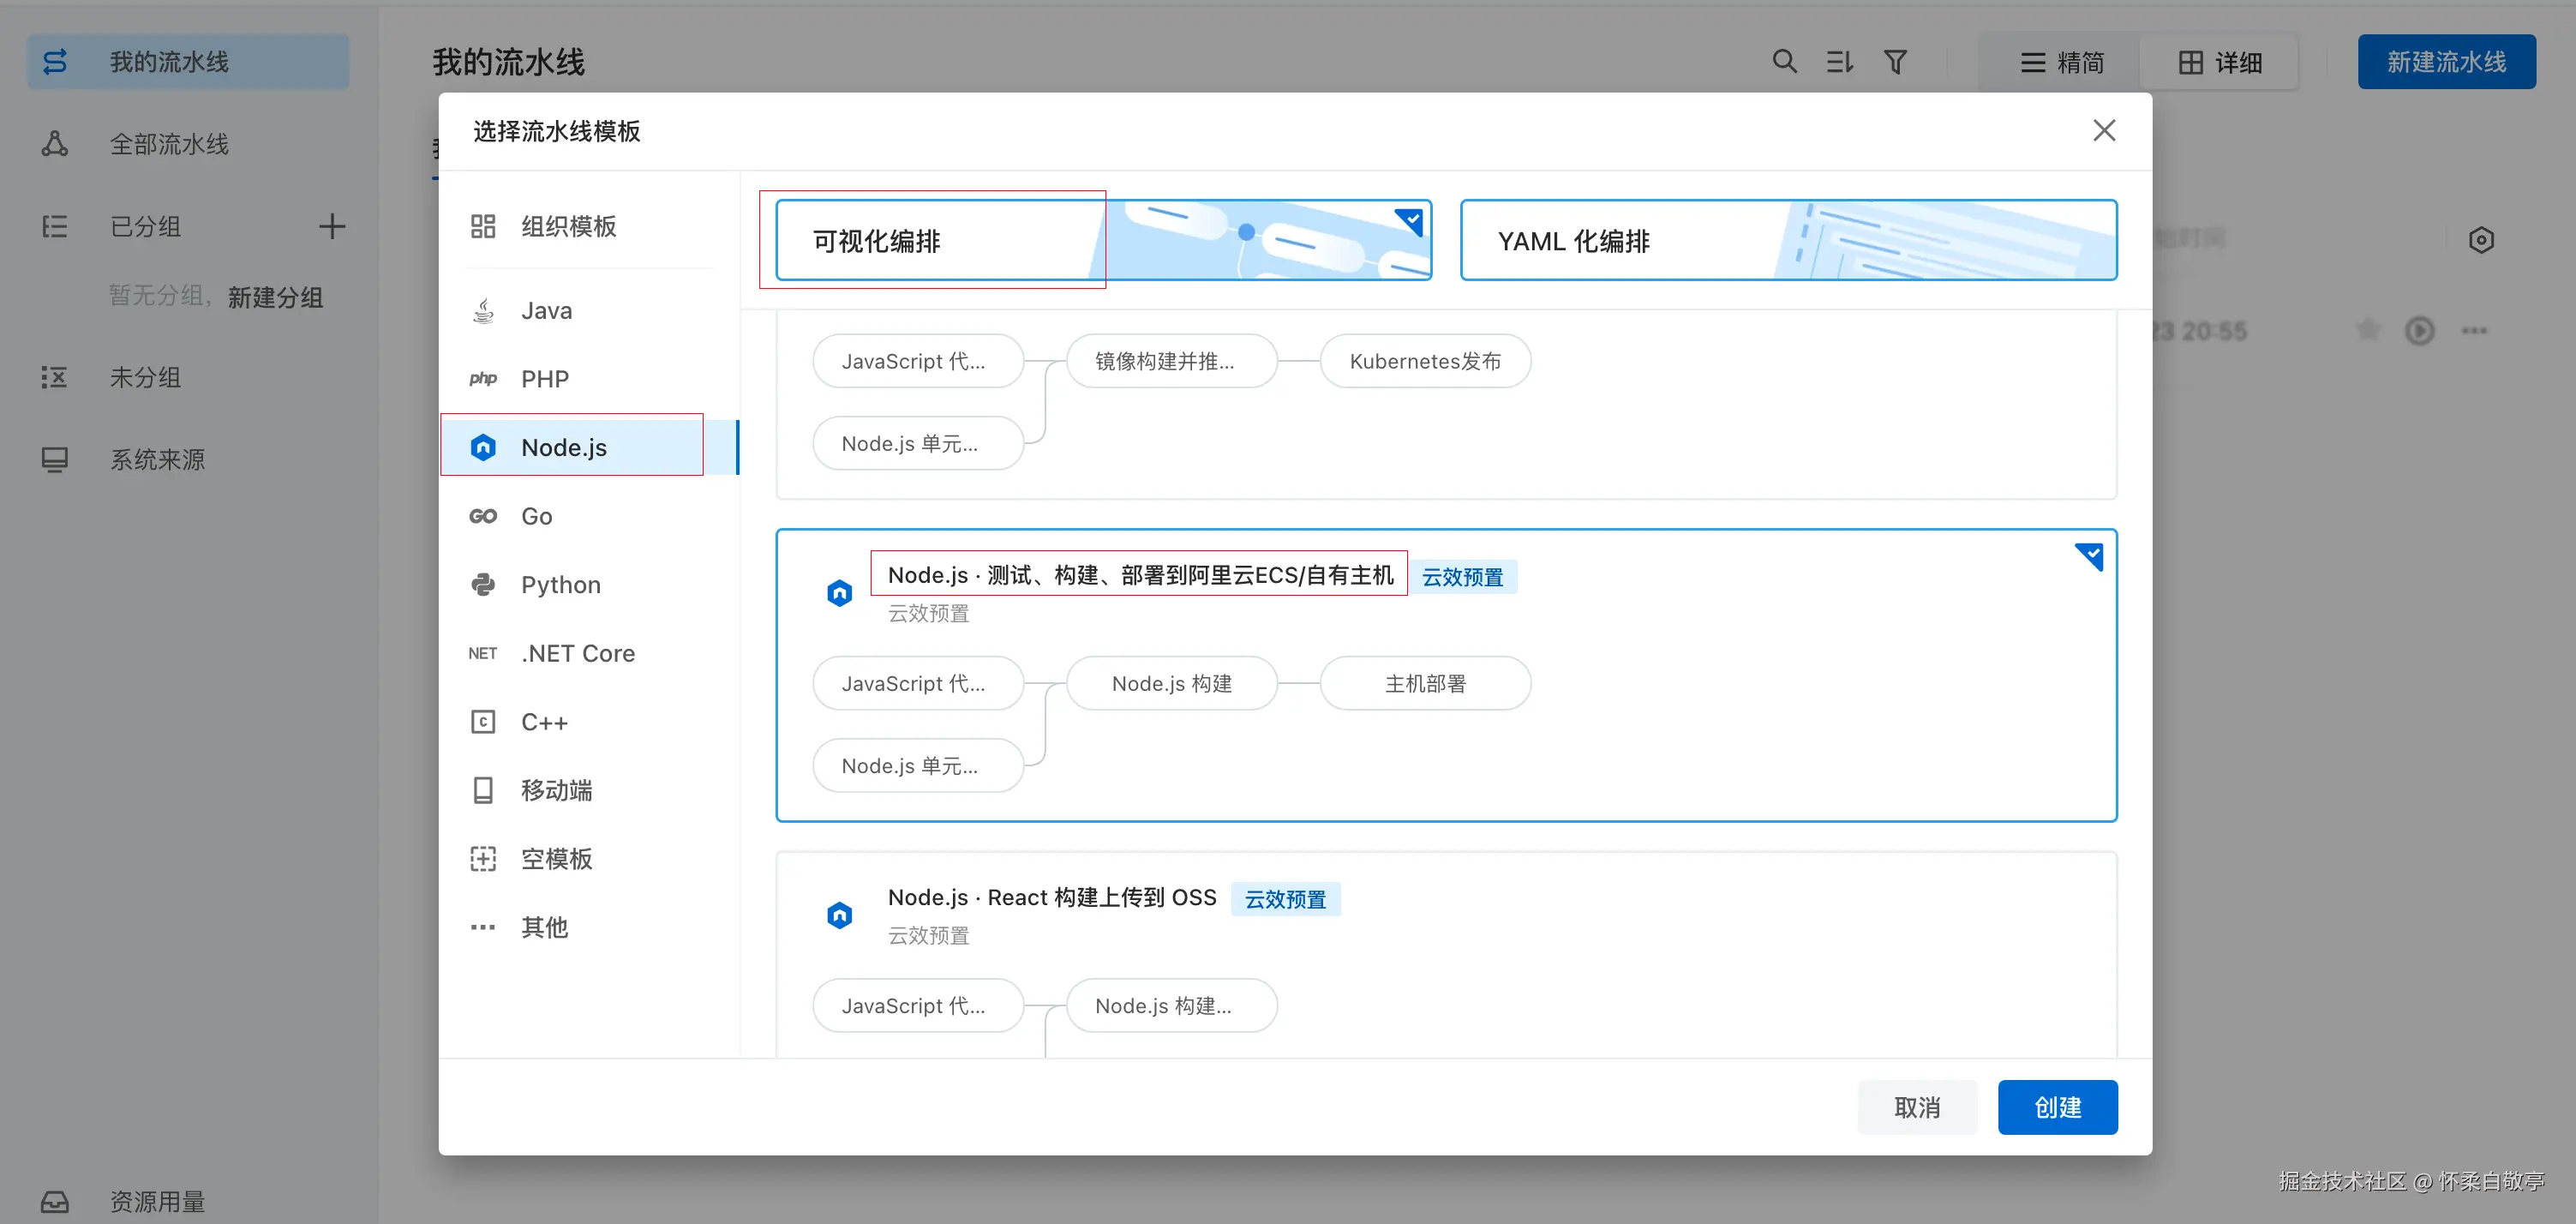
Task: Click the Python logo icon
Action: tap(483, 584)
